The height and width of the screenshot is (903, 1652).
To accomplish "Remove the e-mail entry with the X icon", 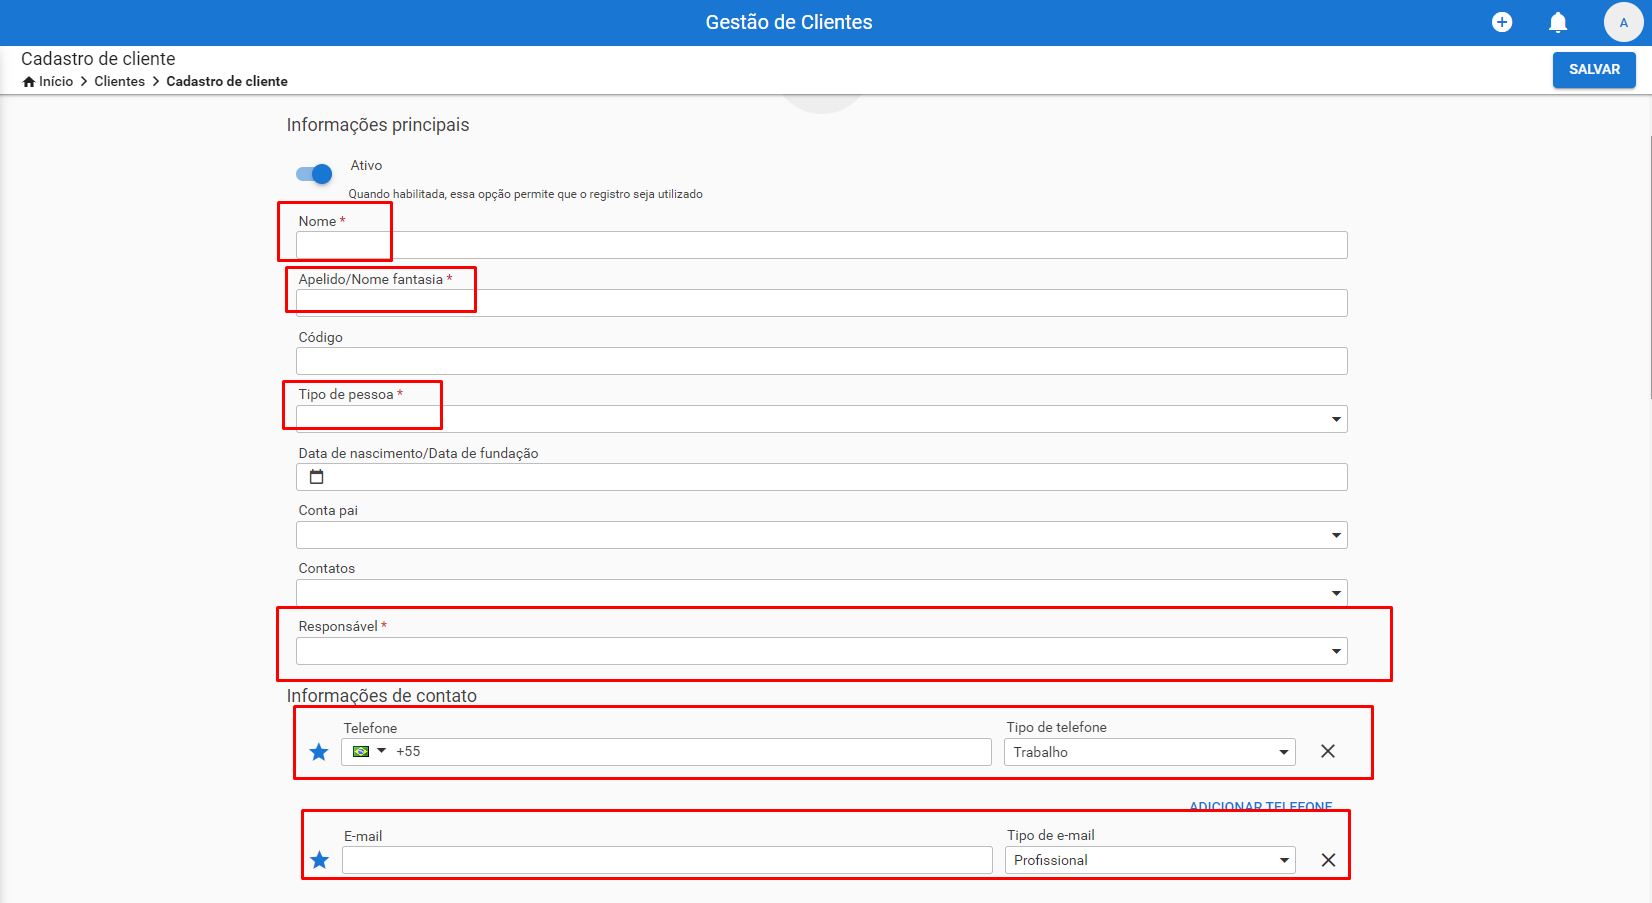I will click(x=1328, y=860).
